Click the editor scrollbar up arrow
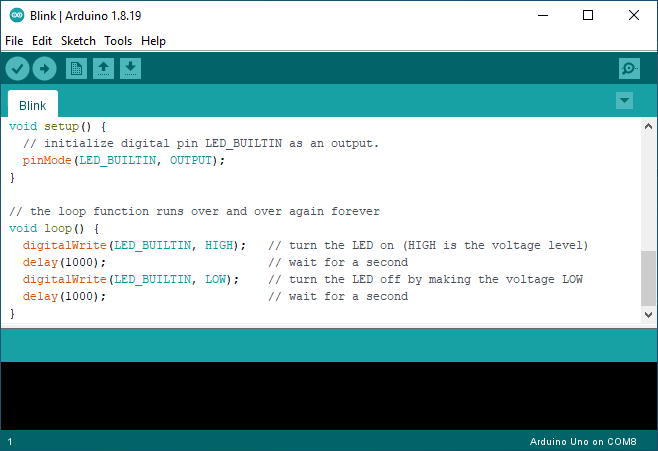This screenshot has height=451, width=658. (649, 126)
